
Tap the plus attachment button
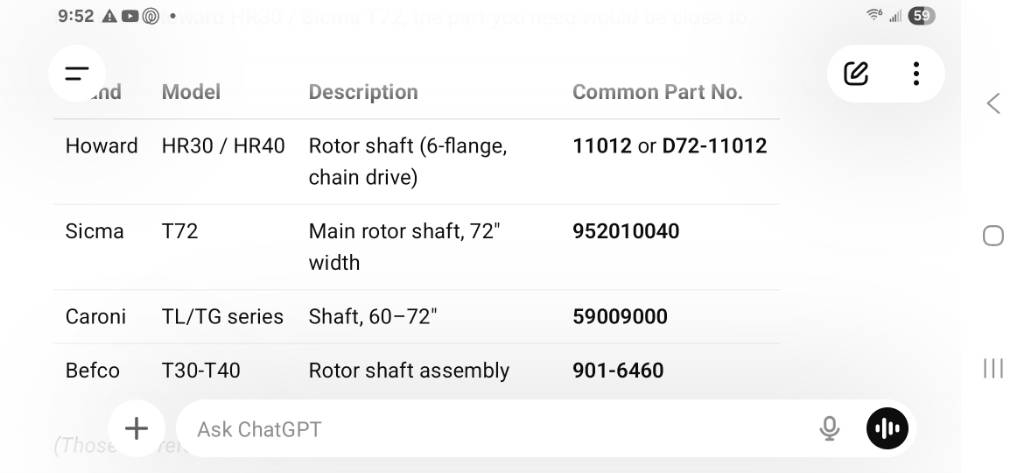[x=136, y=429]
